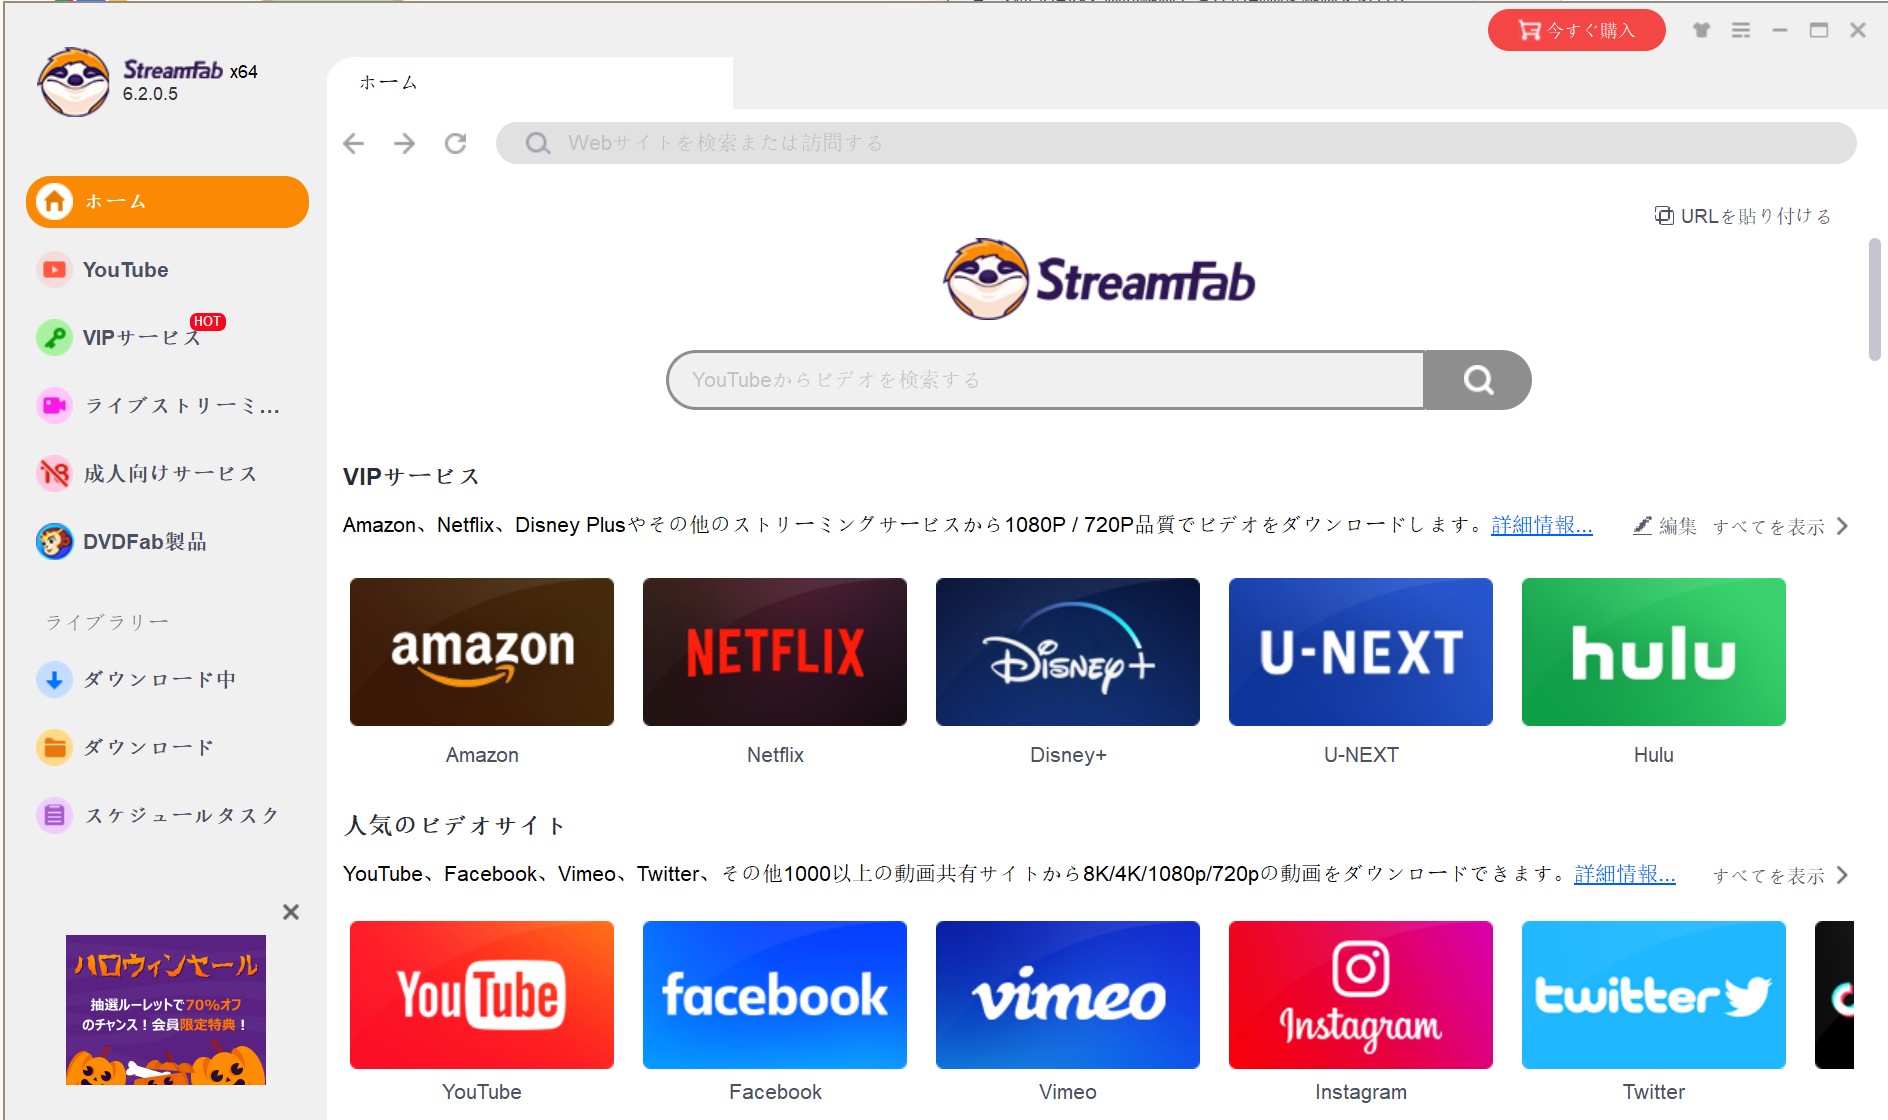Screen dimensions: 1888x1120
Task: Click the gray search magnifier button
Action: pos(1477,380)
